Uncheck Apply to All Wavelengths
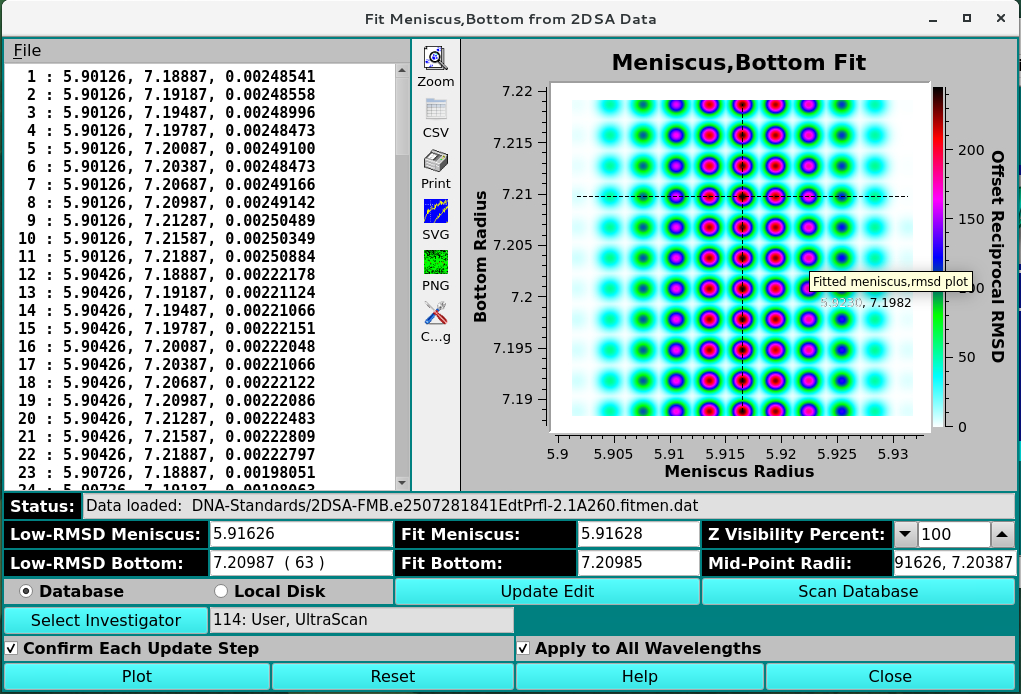Screen dimensions: 1021x694 point(524,648)
